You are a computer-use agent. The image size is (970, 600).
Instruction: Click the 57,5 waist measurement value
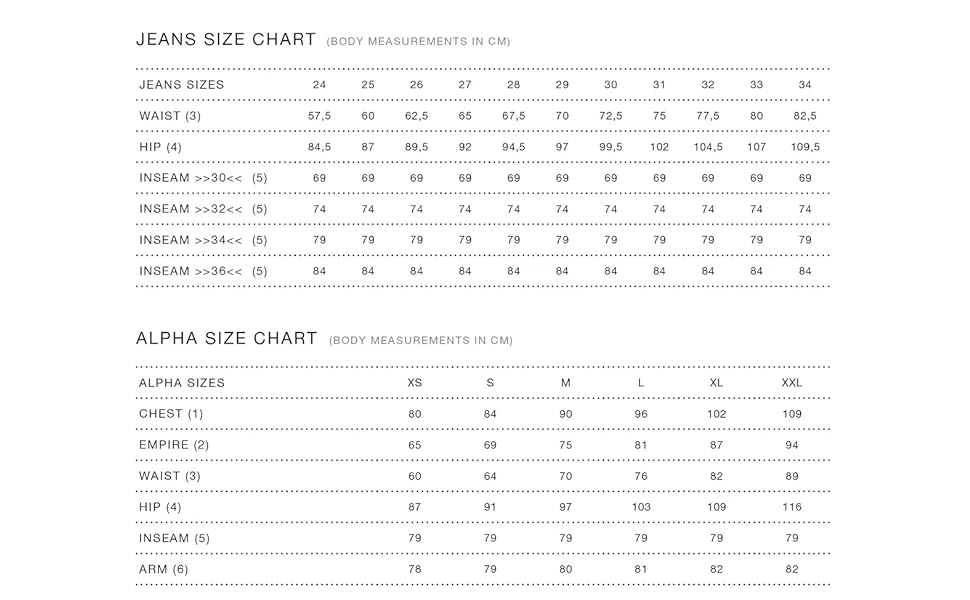pos(319,116)
